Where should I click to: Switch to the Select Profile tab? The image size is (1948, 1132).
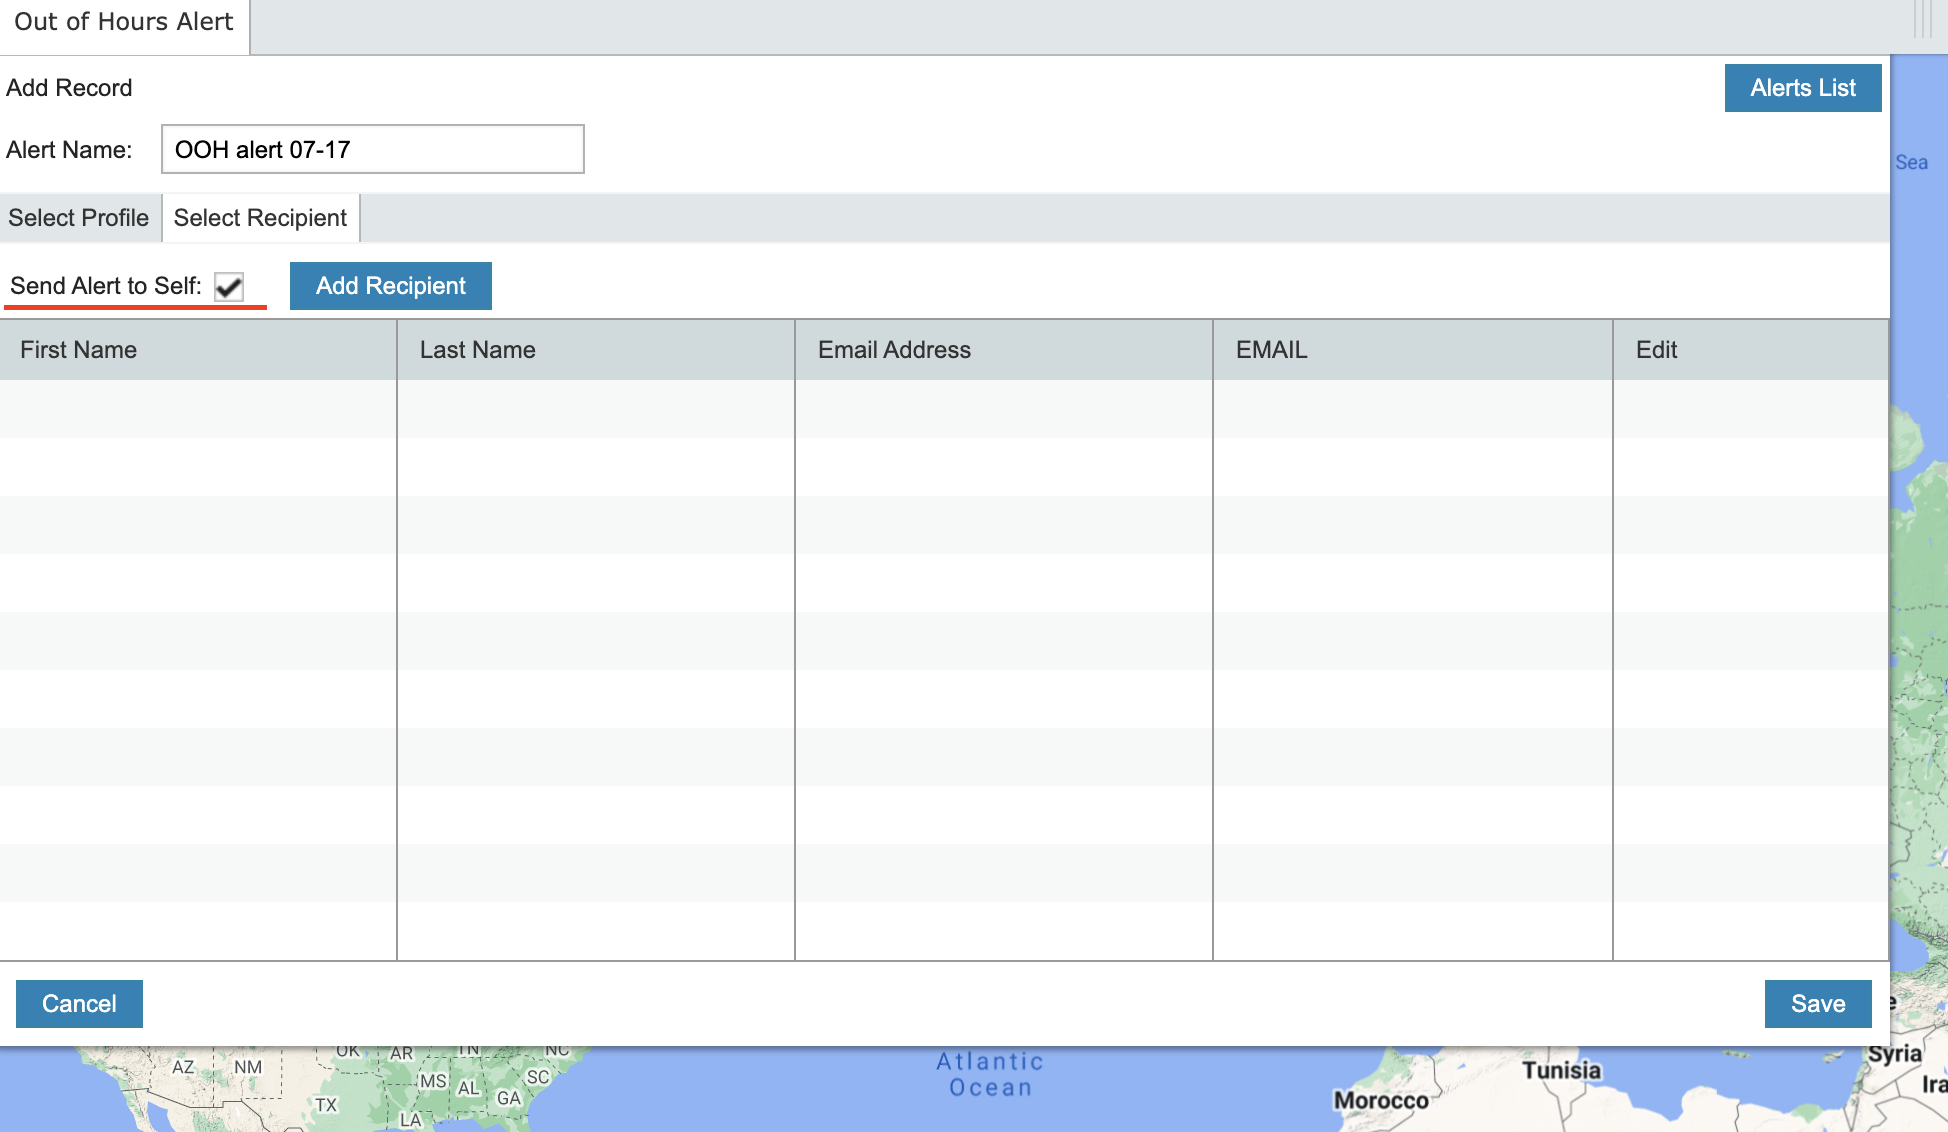pyautogui.click(x=79, y=218)
